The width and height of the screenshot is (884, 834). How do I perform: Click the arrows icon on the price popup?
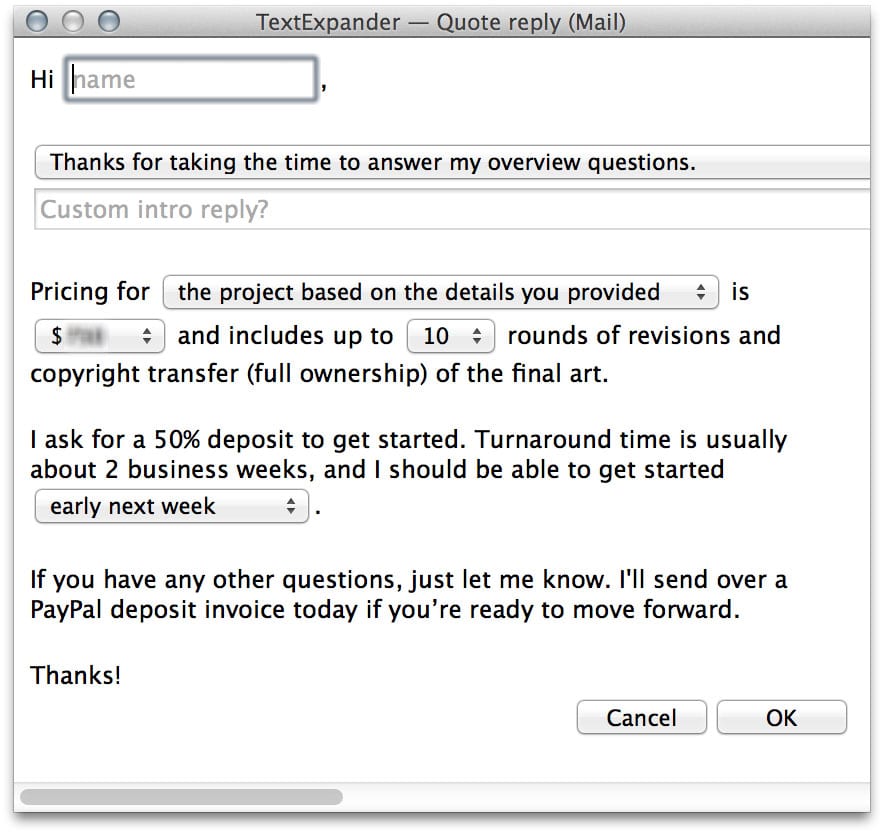tap(147, 336)
